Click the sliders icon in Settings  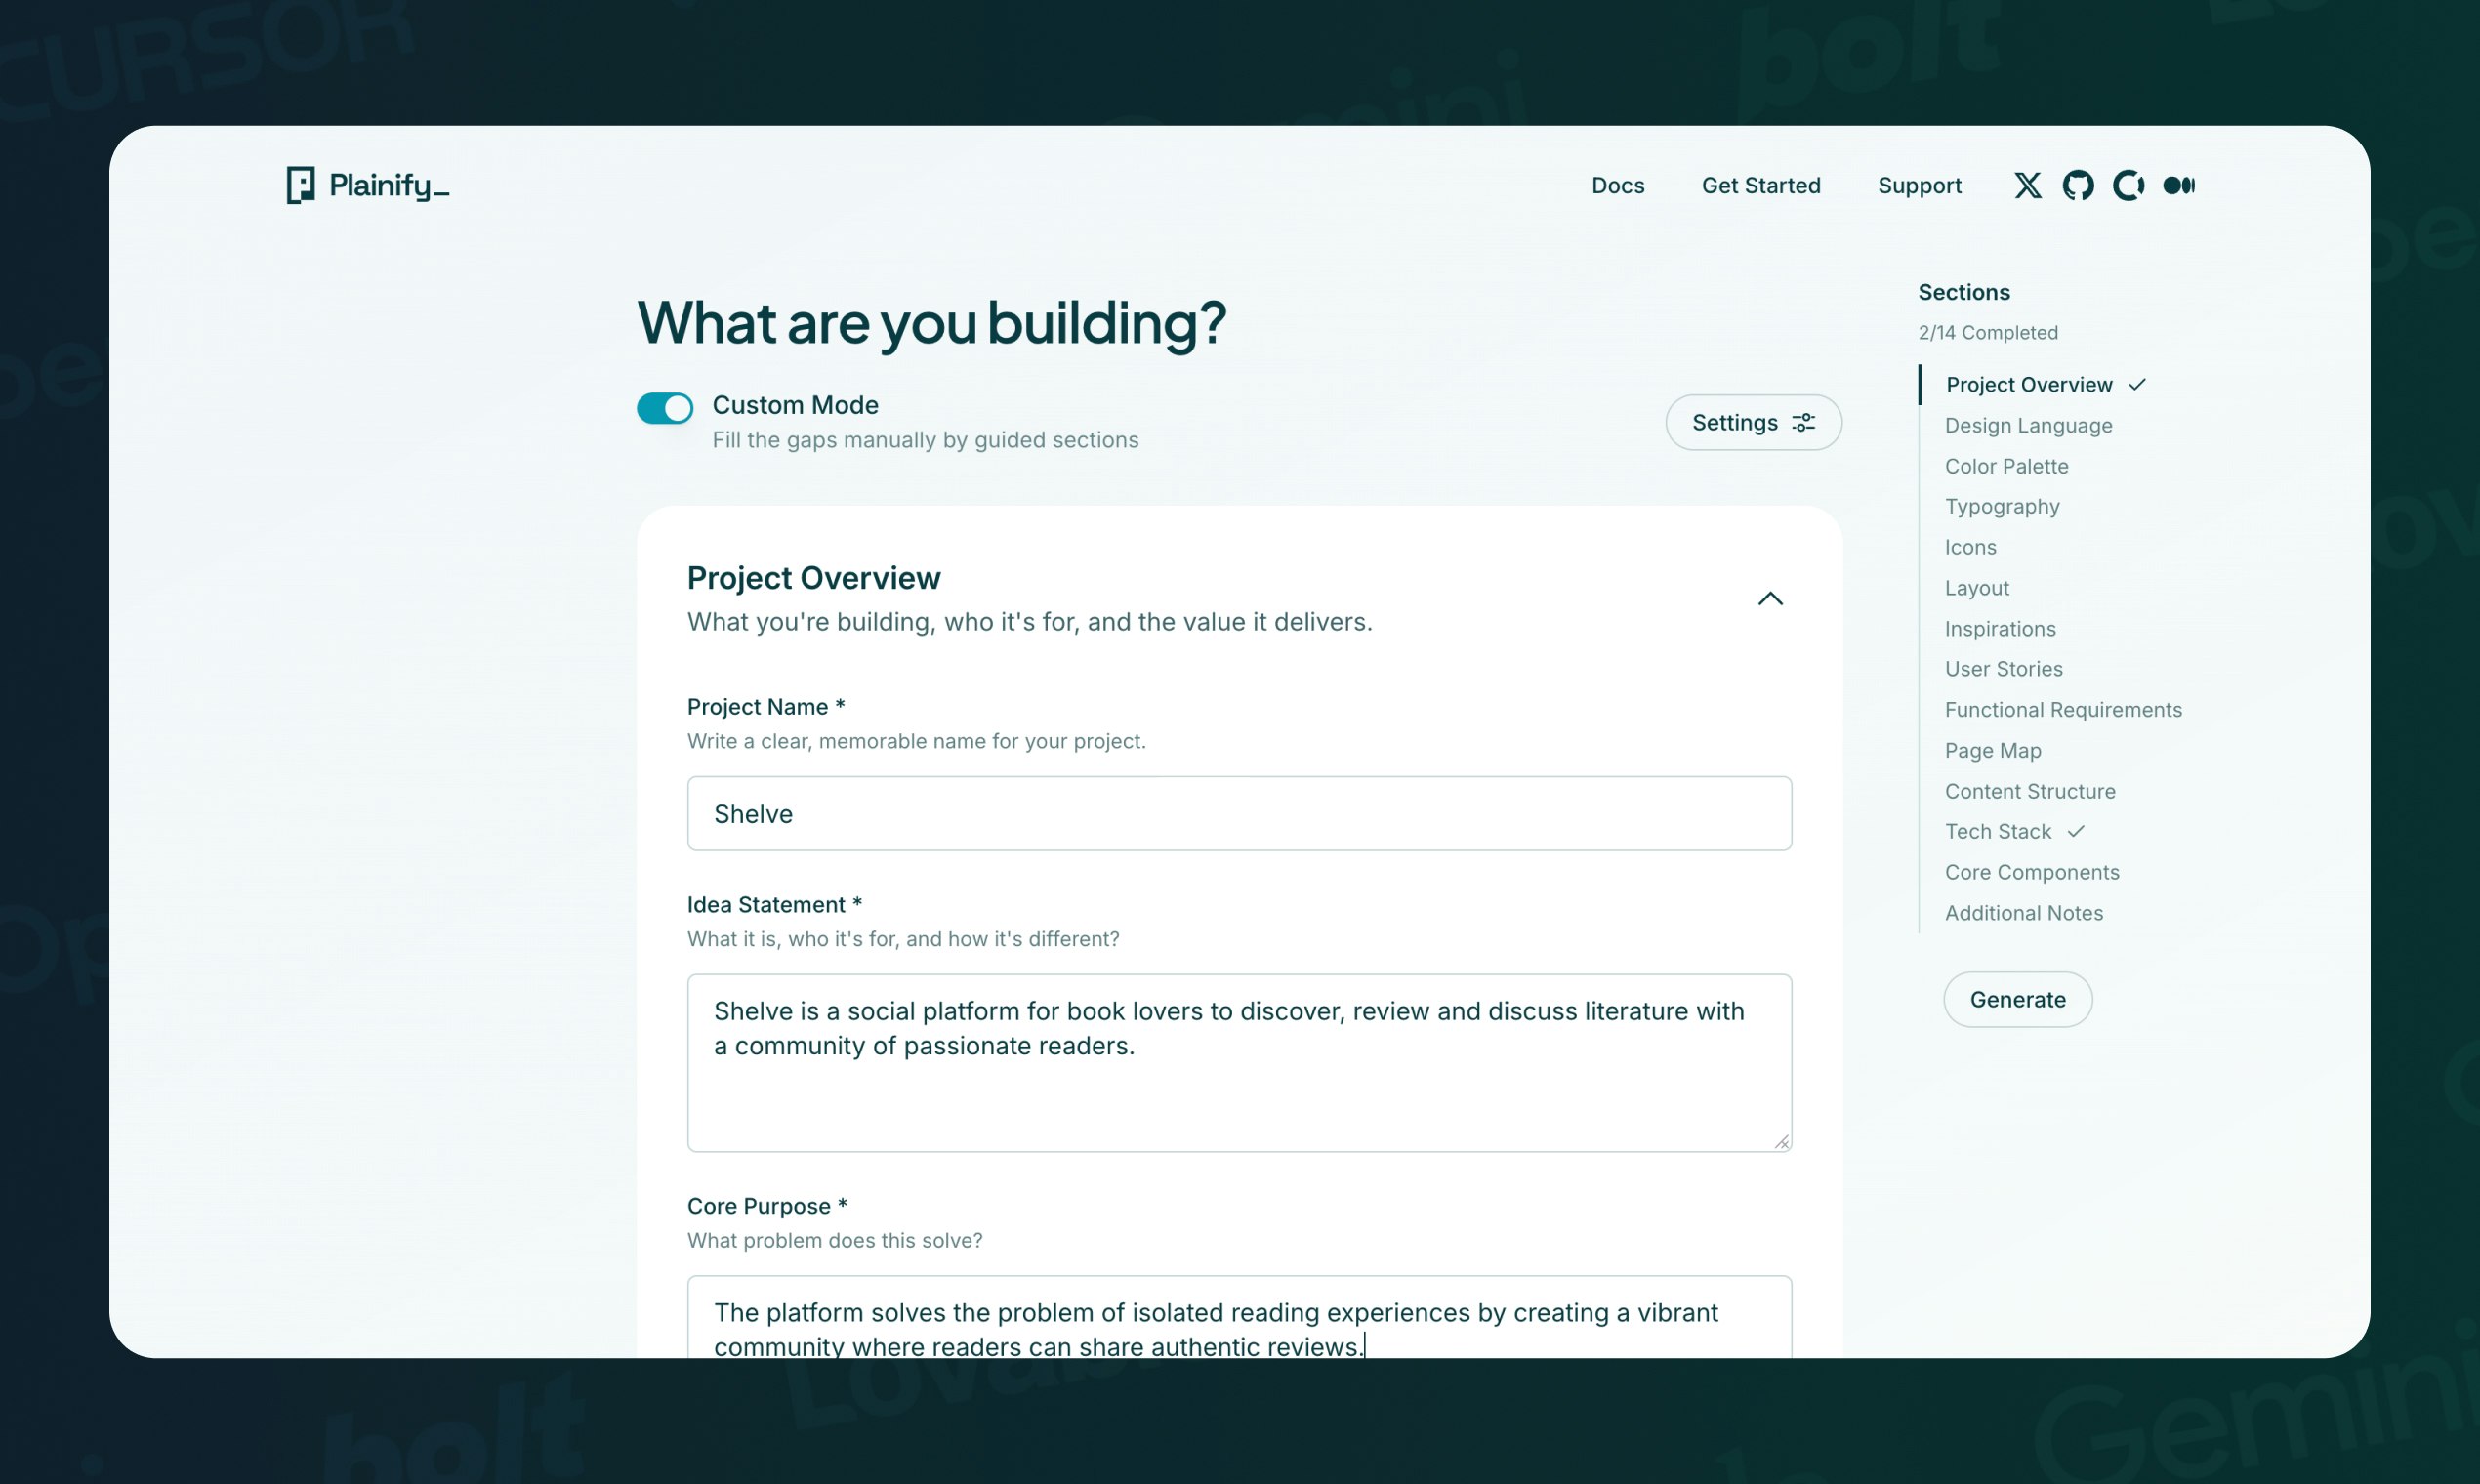[1803, 423]
